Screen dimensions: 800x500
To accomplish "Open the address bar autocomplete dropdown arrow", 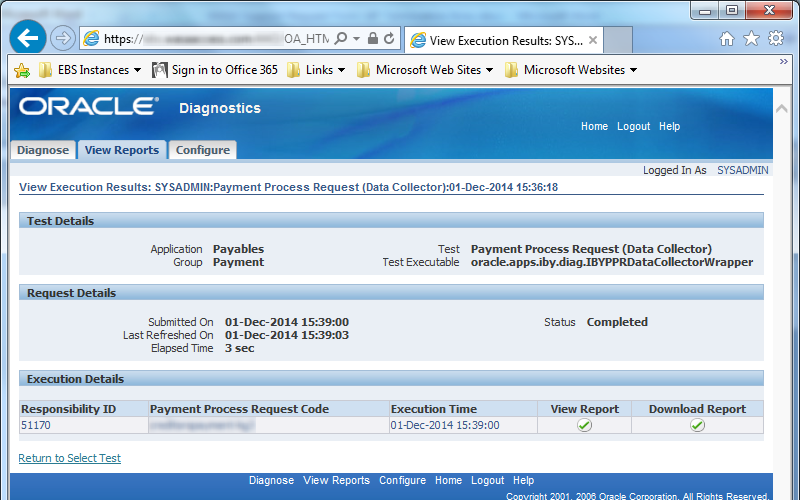I will [357, 39].
